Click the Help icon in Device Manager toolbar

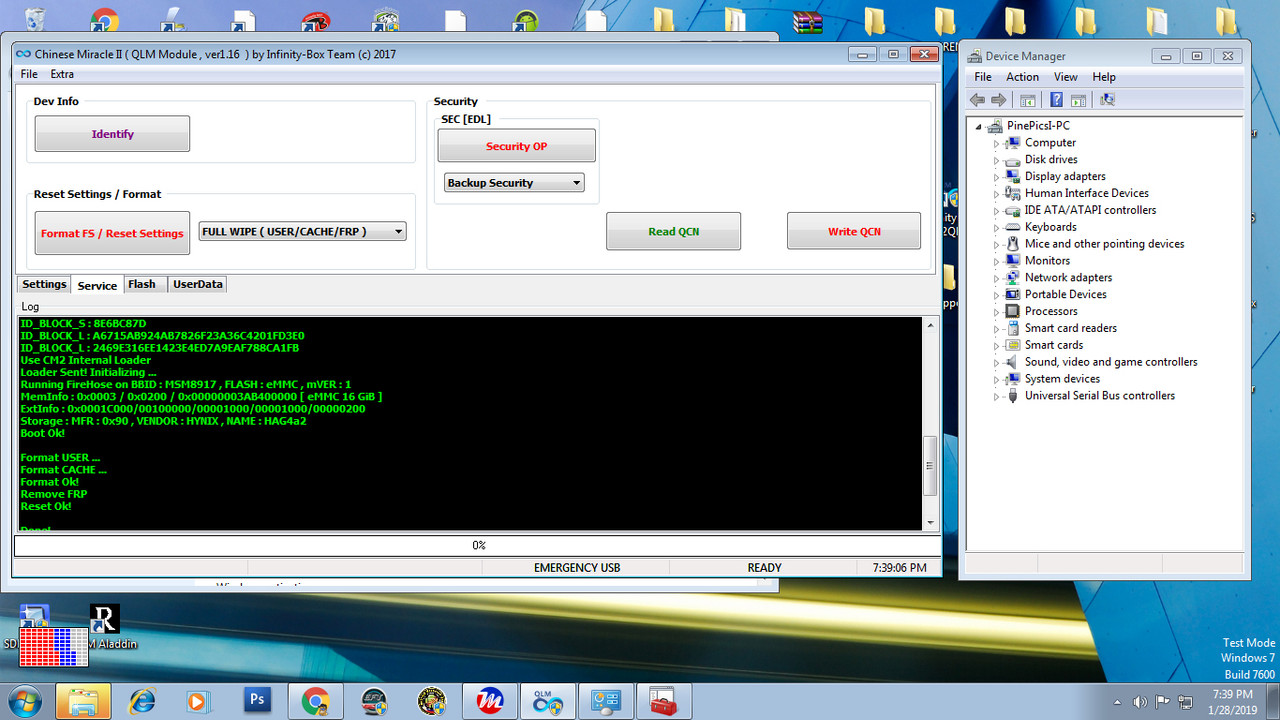1056,100
